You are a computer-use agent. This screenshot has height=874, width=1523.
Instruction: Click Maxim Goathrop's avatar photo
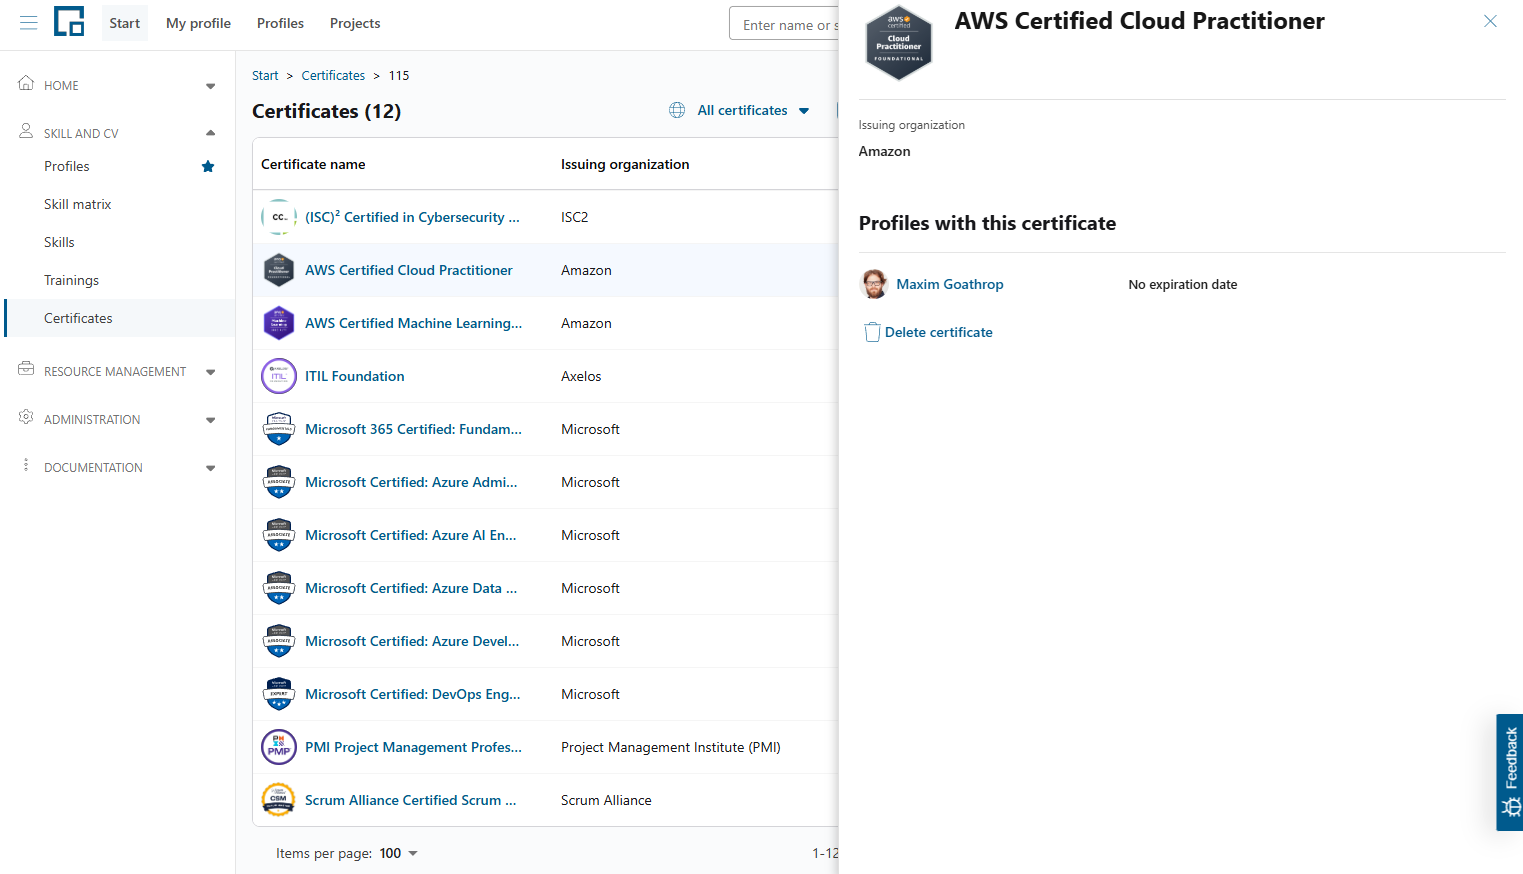click(874, 284)
